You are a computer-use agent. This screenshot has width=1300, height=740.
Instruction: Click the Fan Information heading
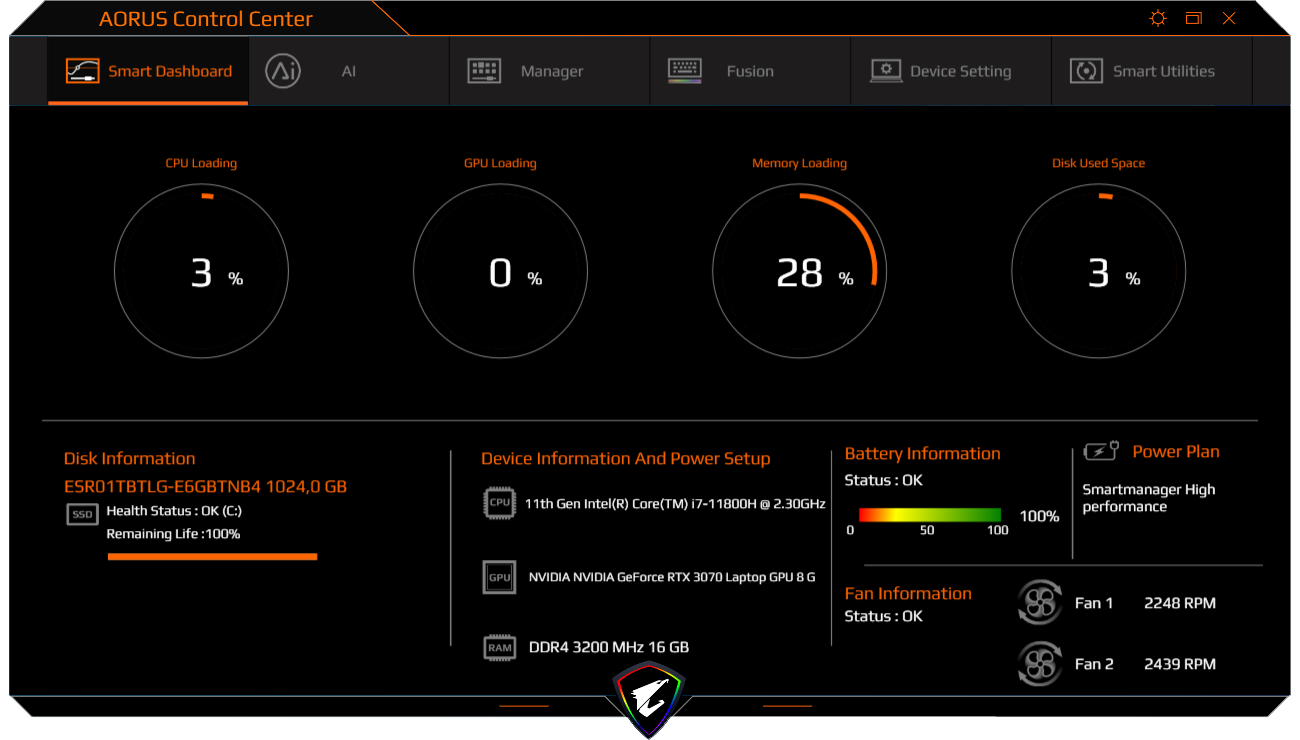tap(908, 594)
